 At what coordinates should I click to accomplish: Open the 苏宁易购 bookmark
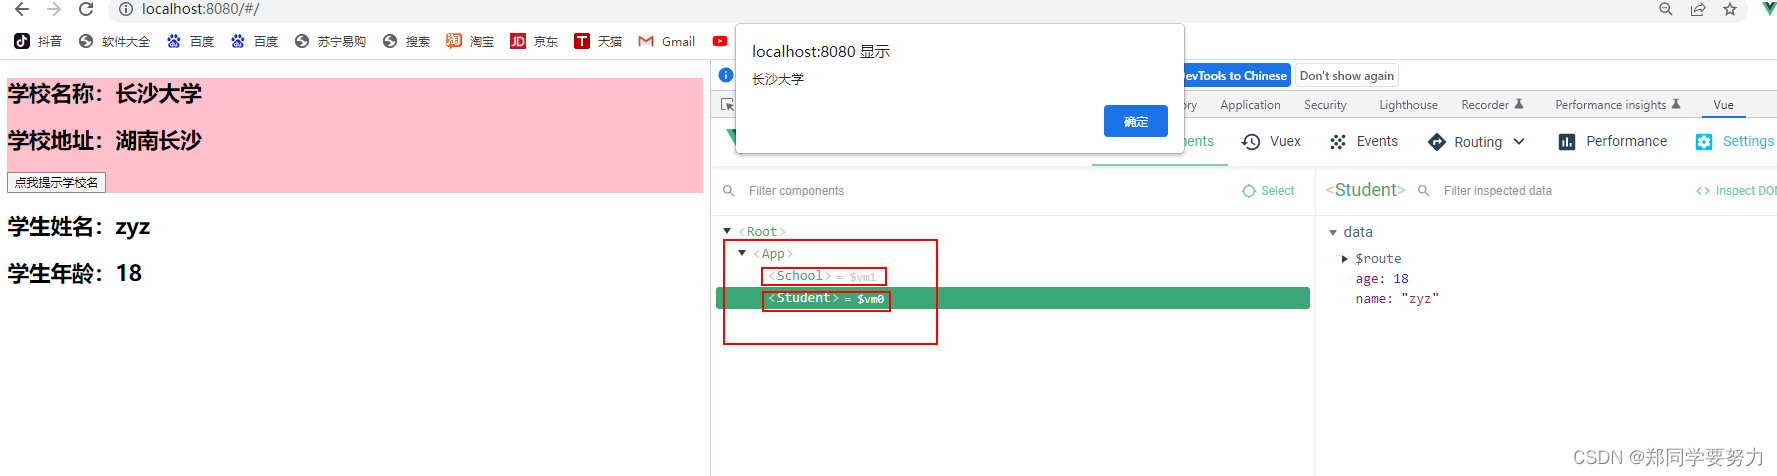[x=330, y=41]
